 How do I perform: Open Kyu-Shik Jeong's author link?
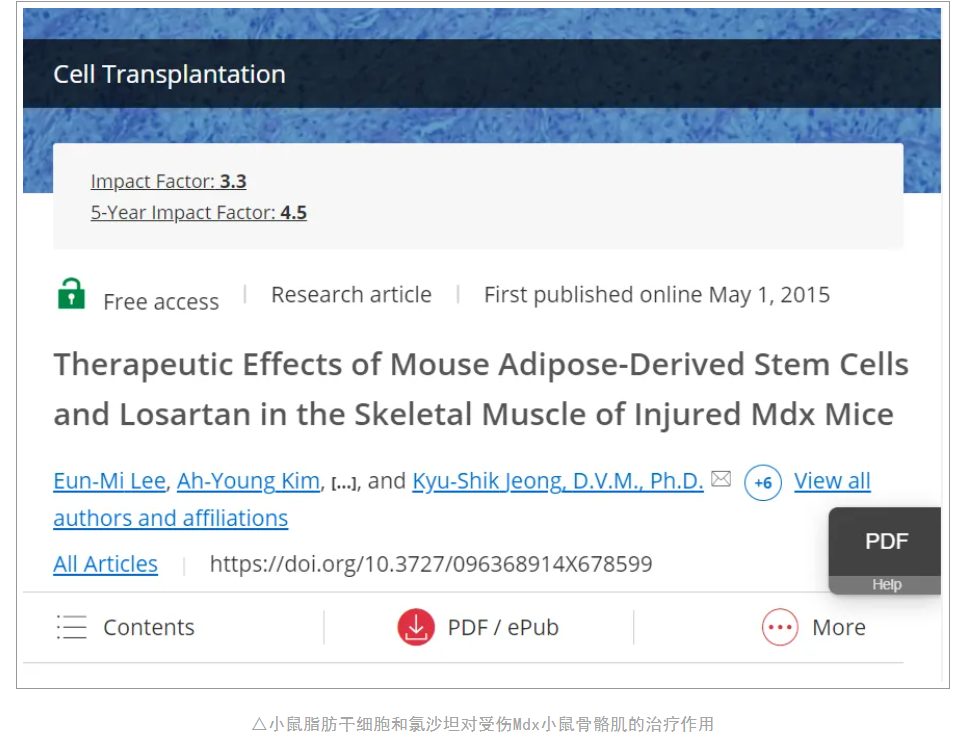tap(558, 481)
